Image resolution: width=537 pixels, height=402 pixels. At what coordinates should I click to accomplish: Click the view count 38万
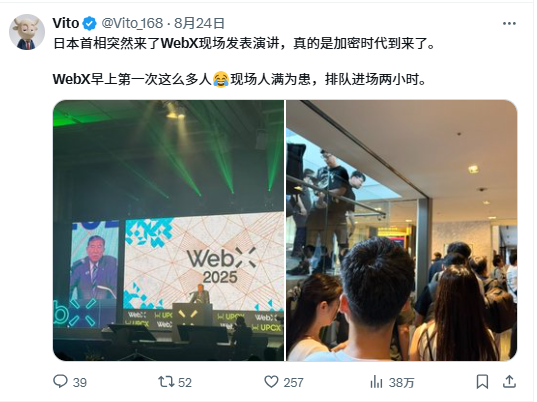click(x=401, y=382)
